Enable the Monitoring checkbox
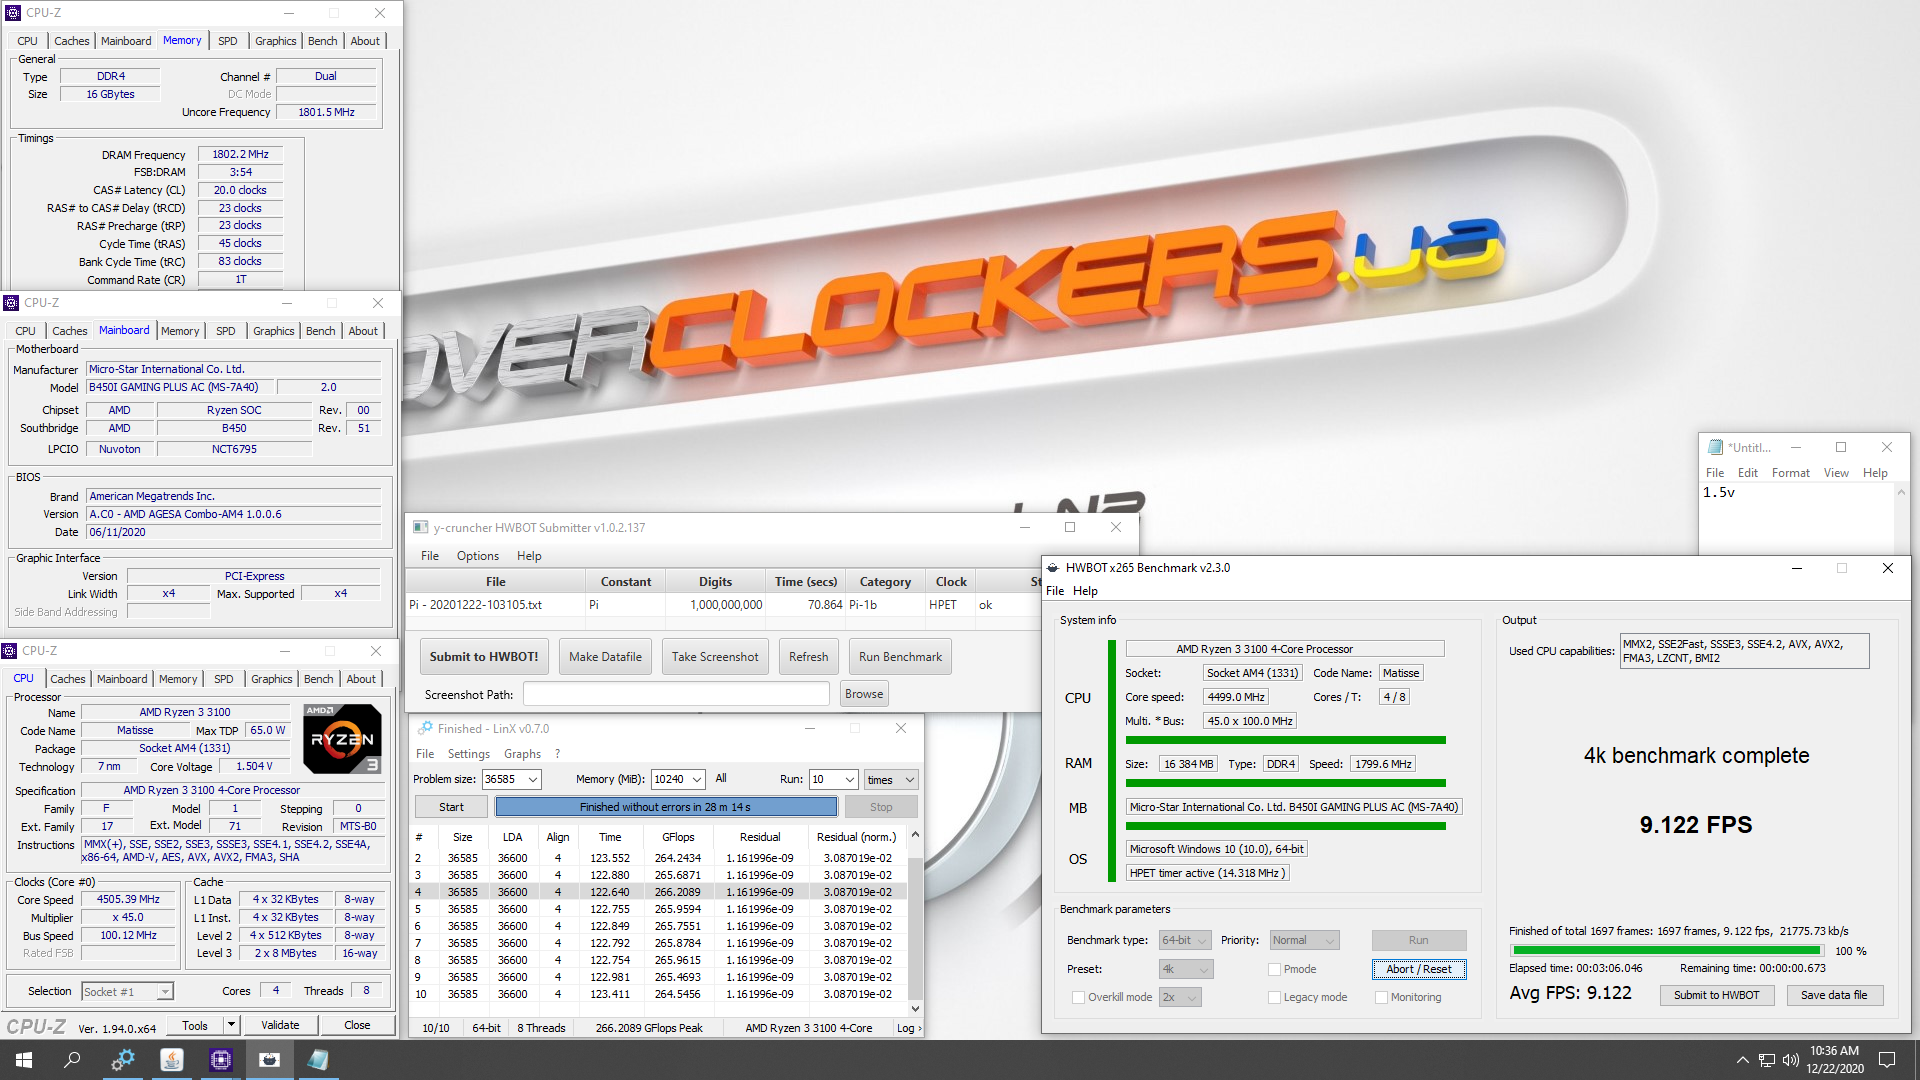 (x=1381, y=997)
